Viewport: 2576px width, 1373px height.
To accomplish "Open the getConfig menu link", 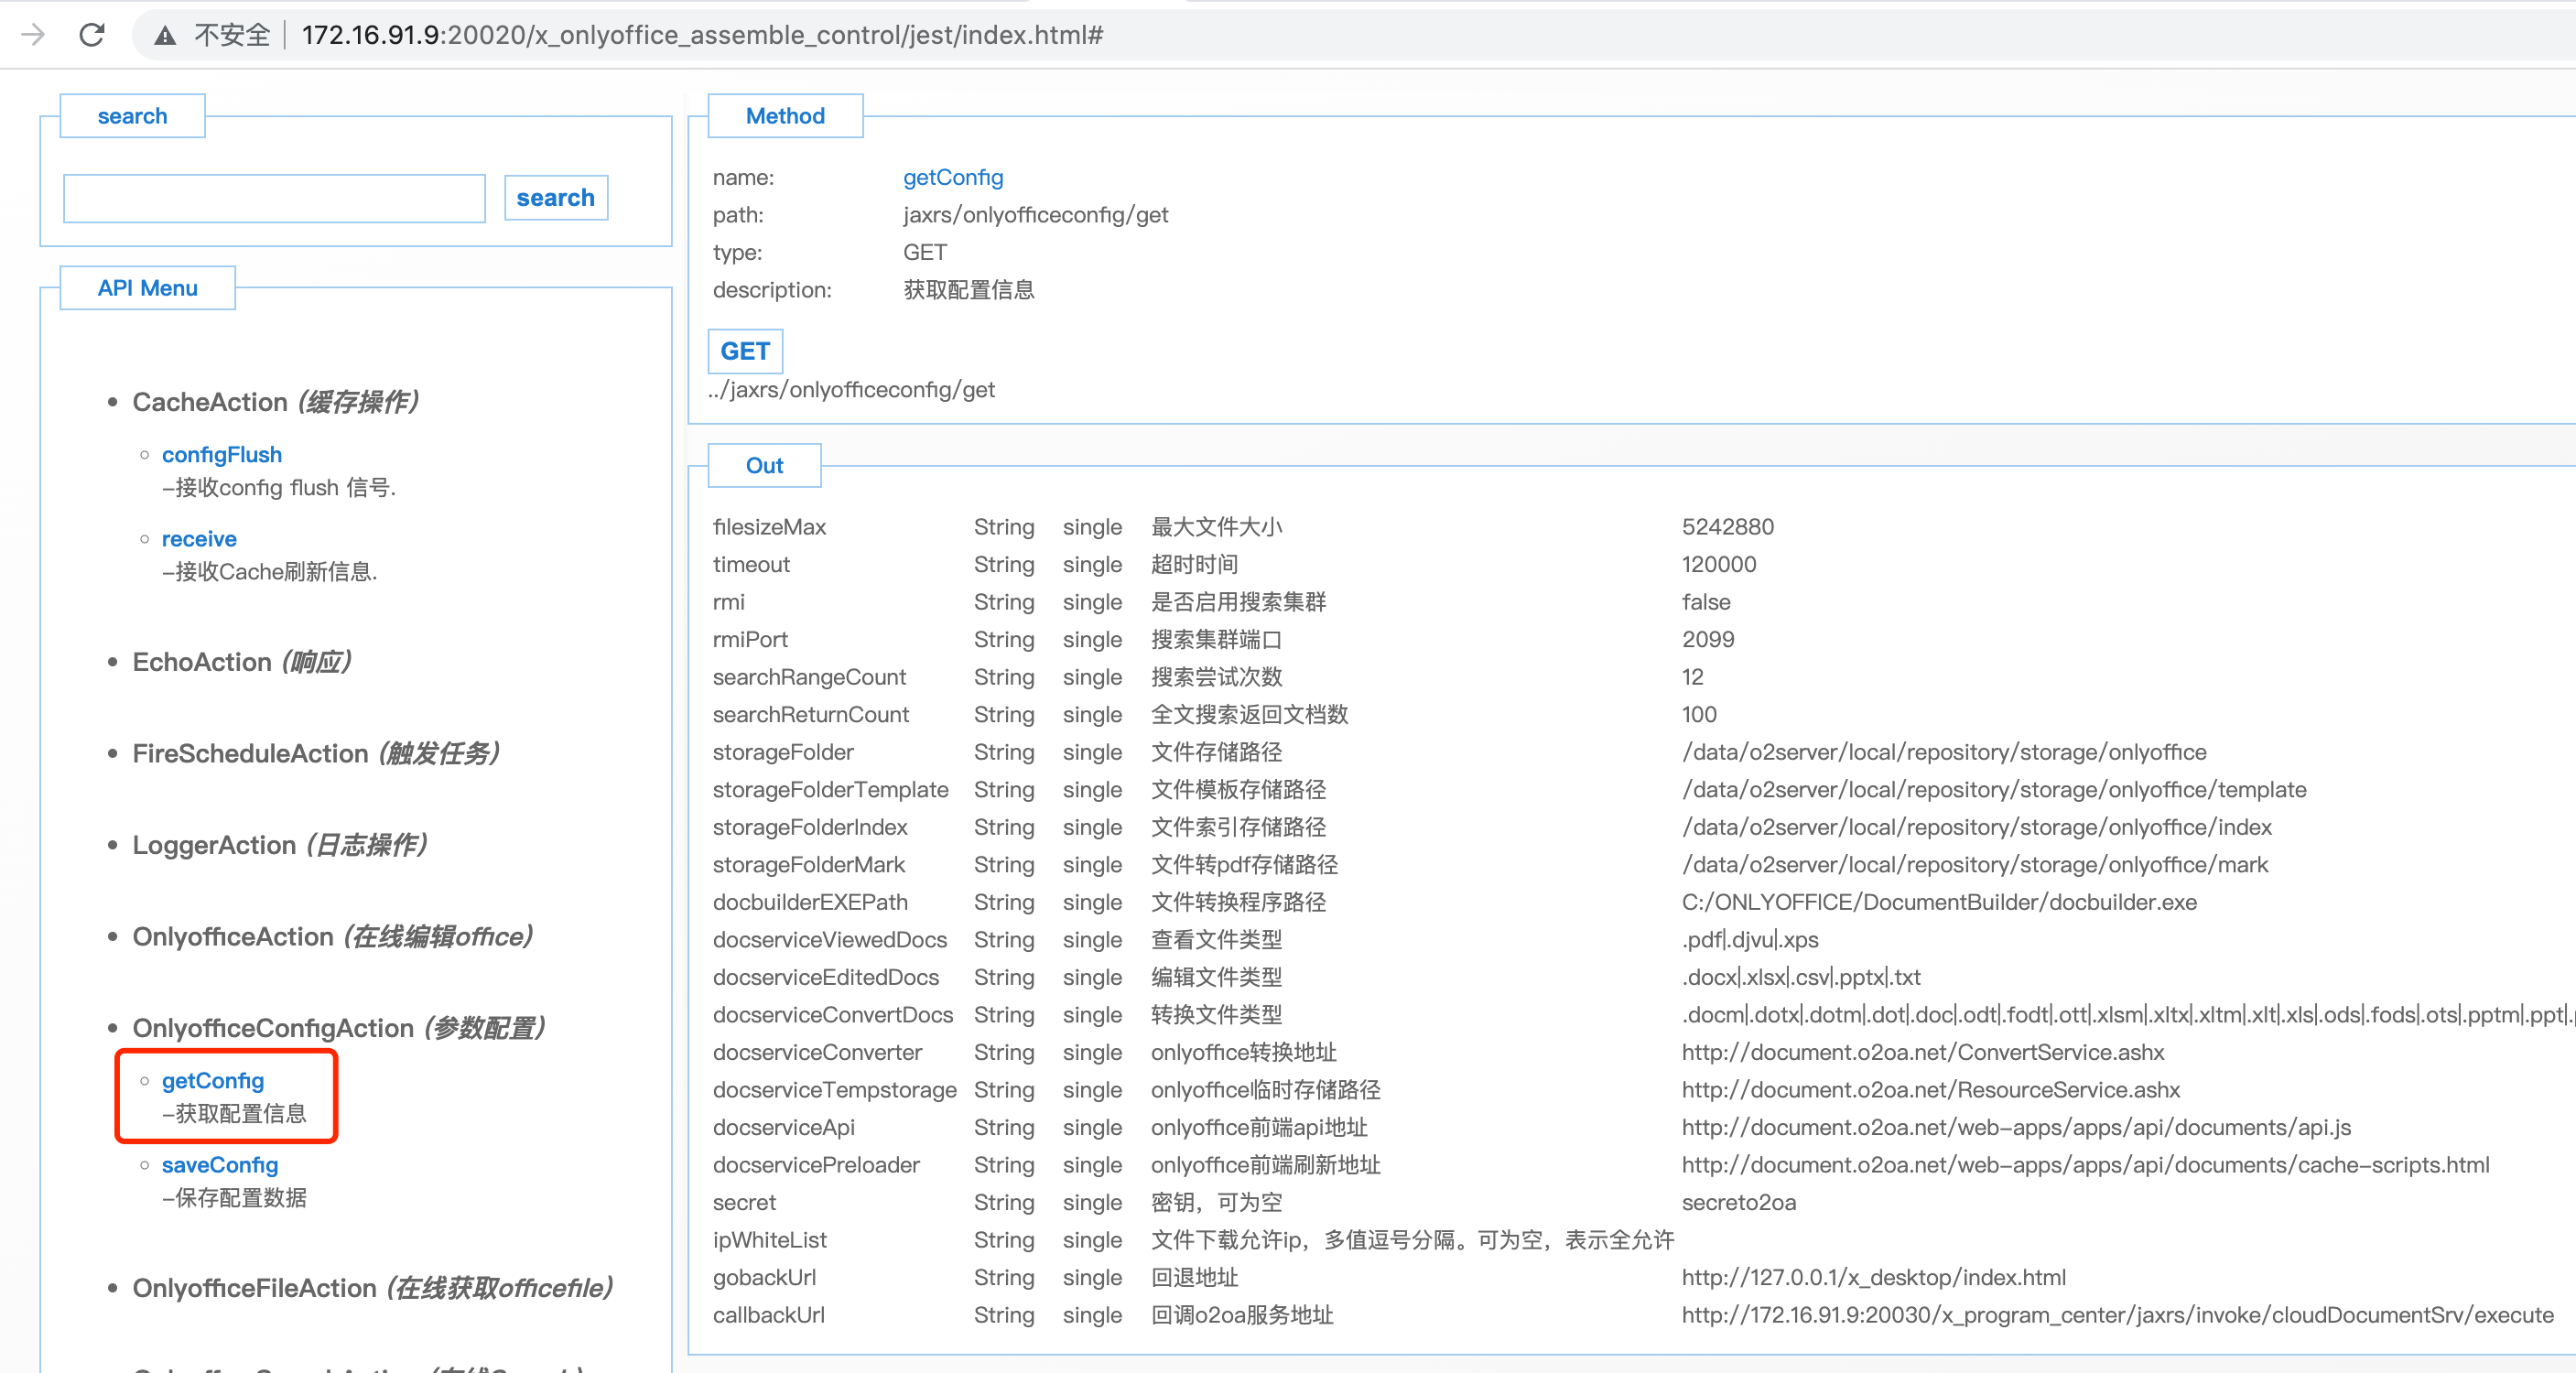I will pos(212,1080).
